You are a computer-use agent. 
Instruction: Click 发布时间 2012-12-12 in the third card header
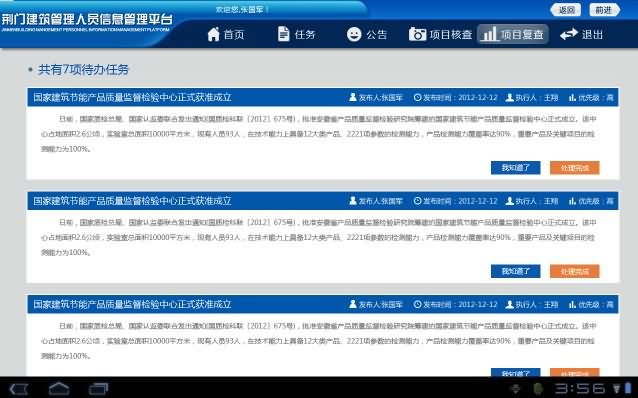(x=455, y=304)
